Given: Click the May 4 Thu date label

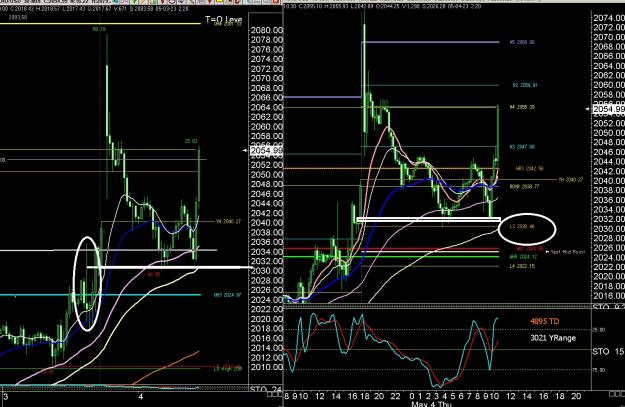Looking at the screenshot, I should point(431,404).
